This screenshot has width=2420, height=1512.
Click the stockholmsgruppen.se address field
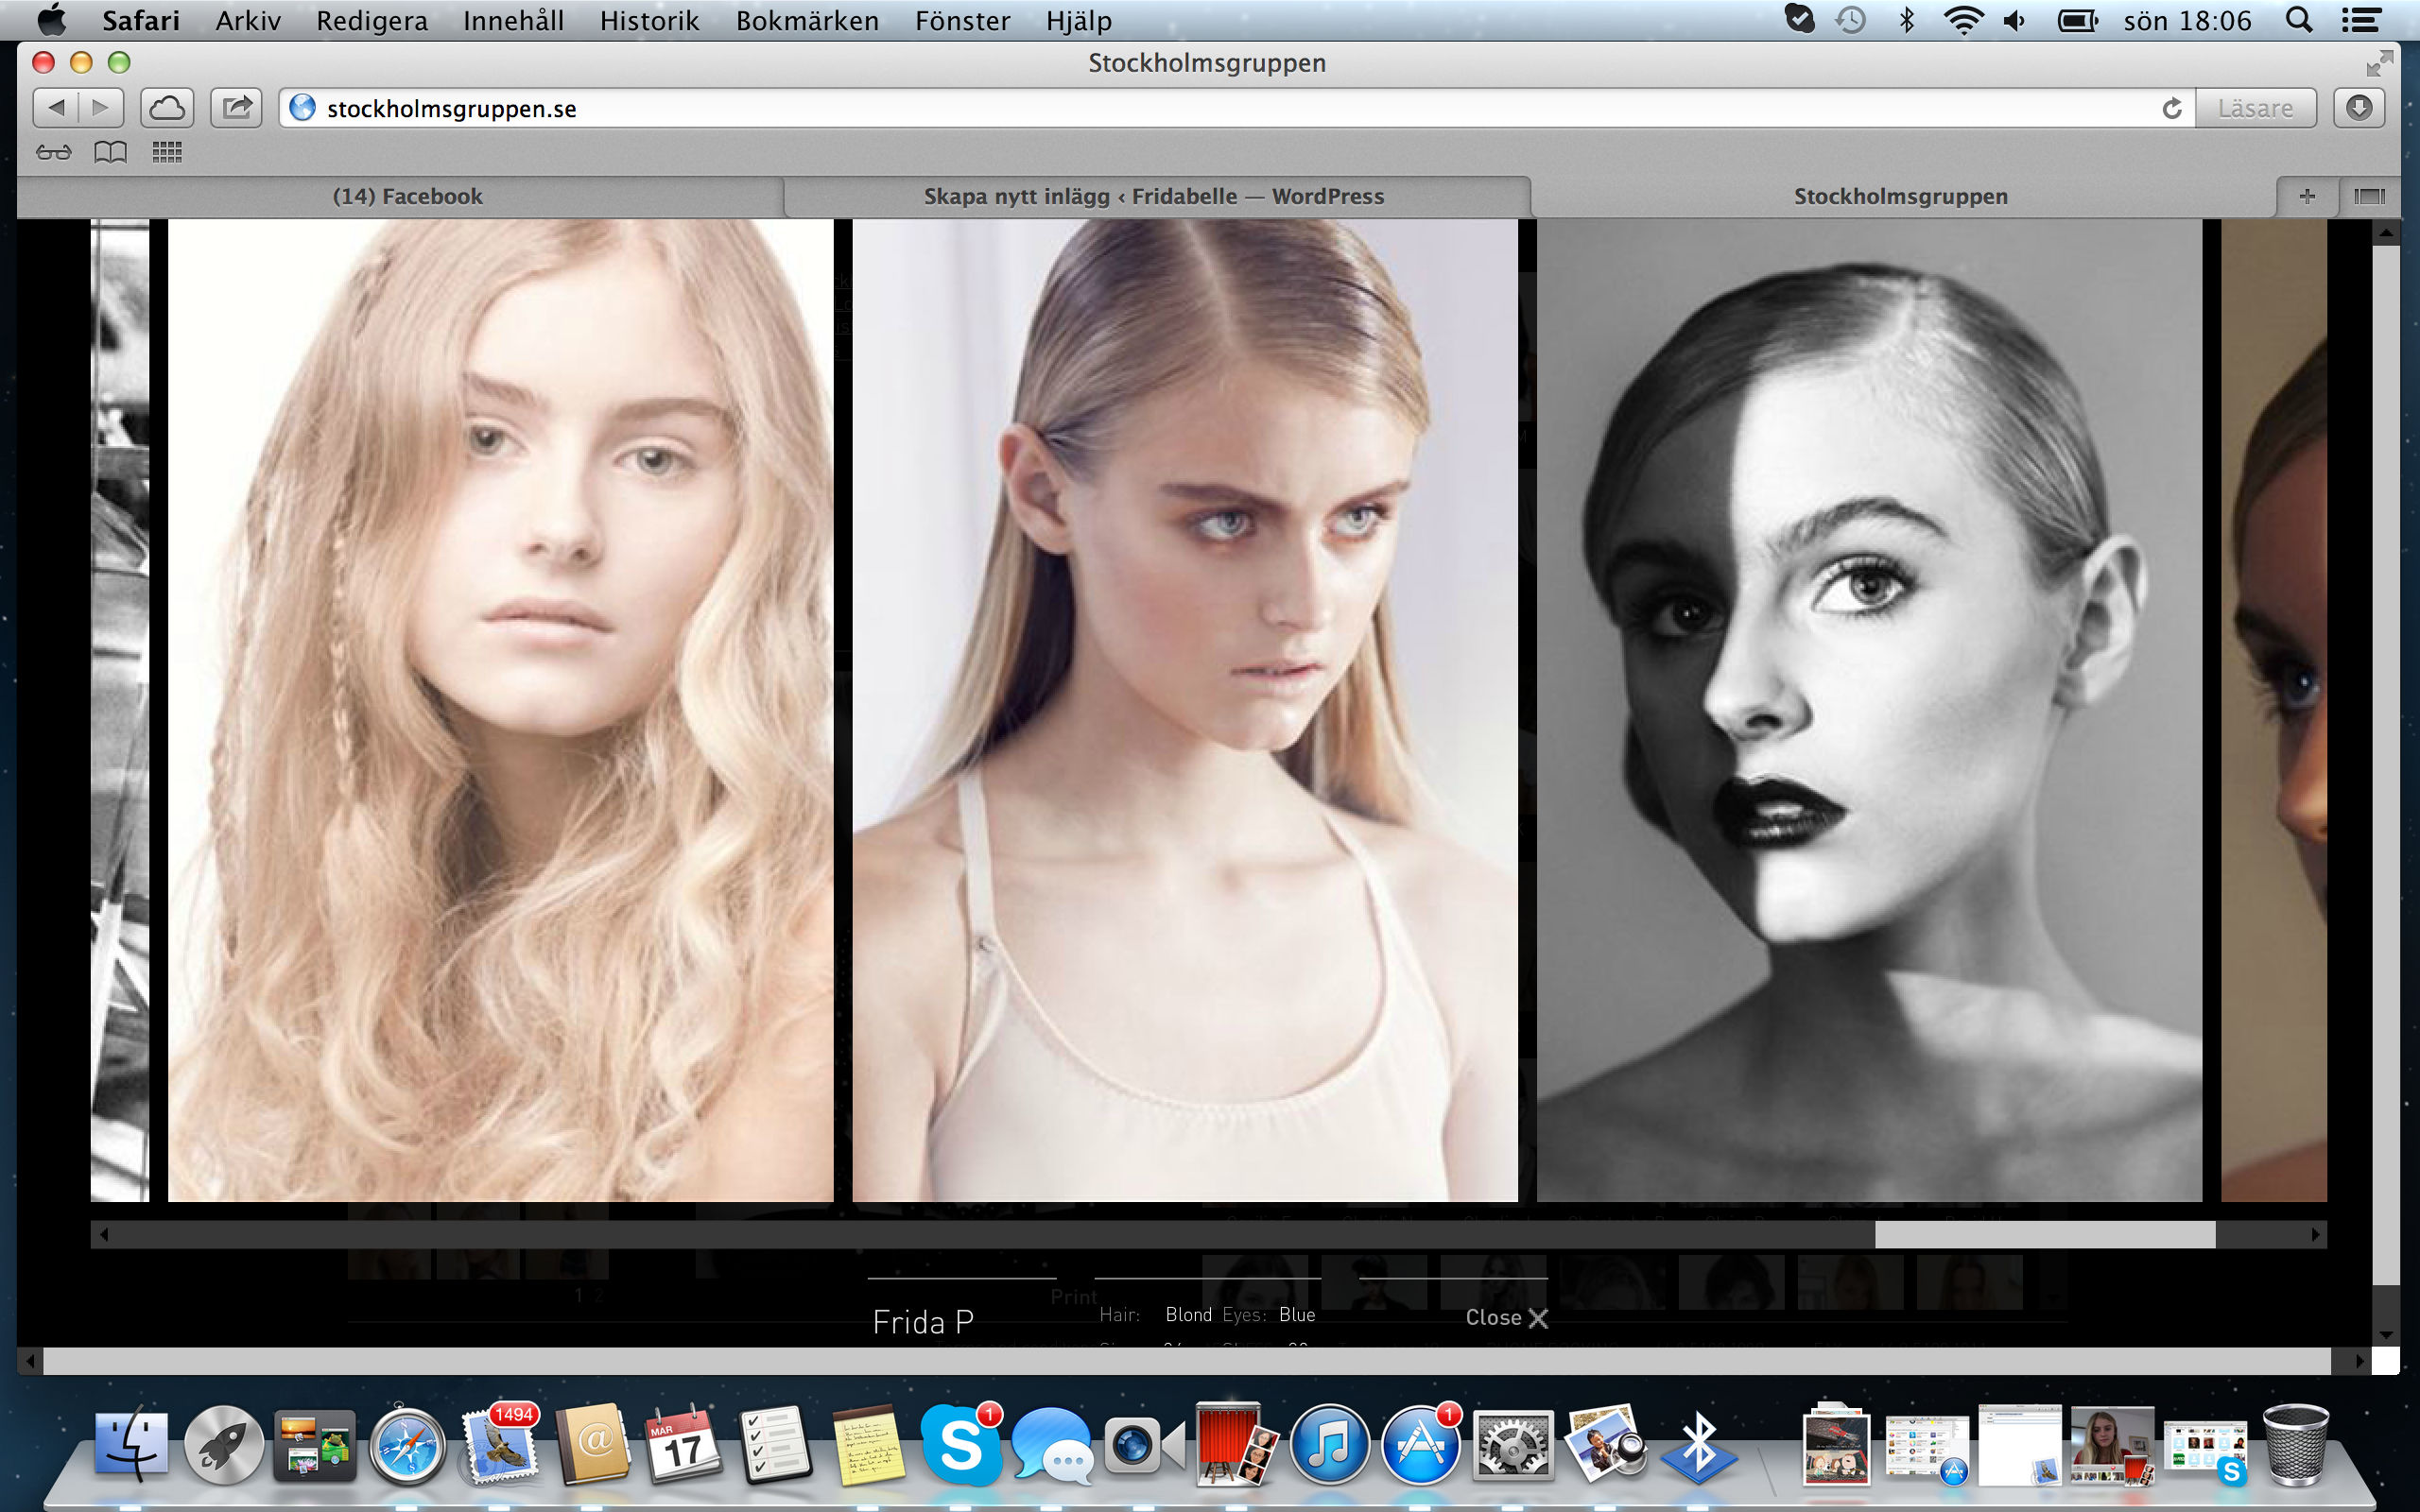tap(1200, 108)
